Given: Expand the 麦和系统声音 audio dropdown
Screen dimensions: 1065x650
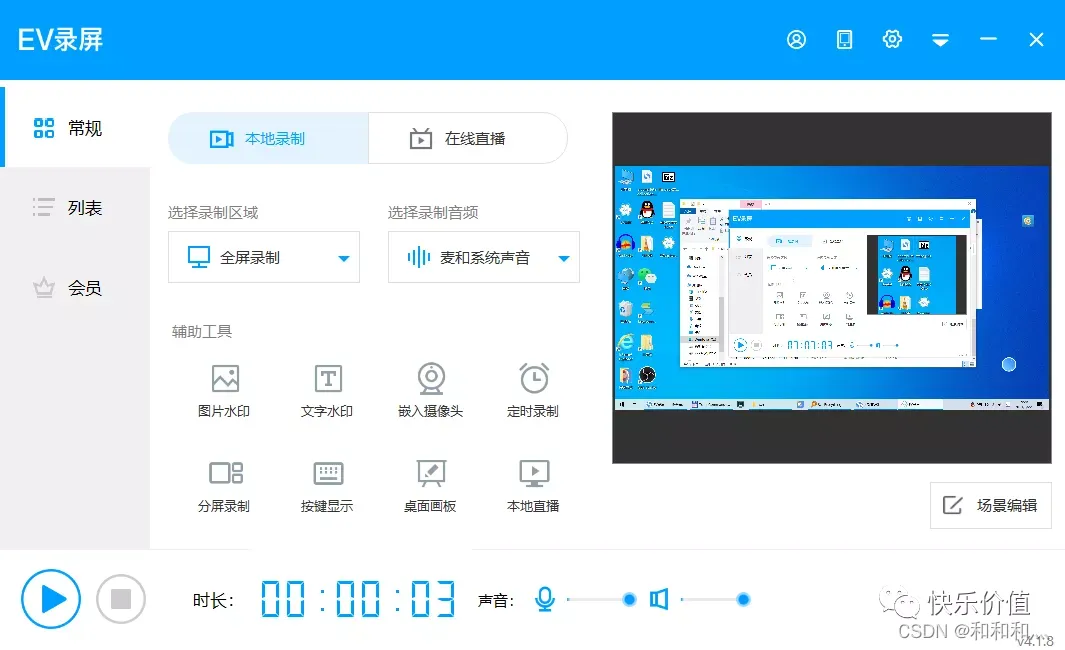Looking at the screenshot, I should (x=484, y=257).
